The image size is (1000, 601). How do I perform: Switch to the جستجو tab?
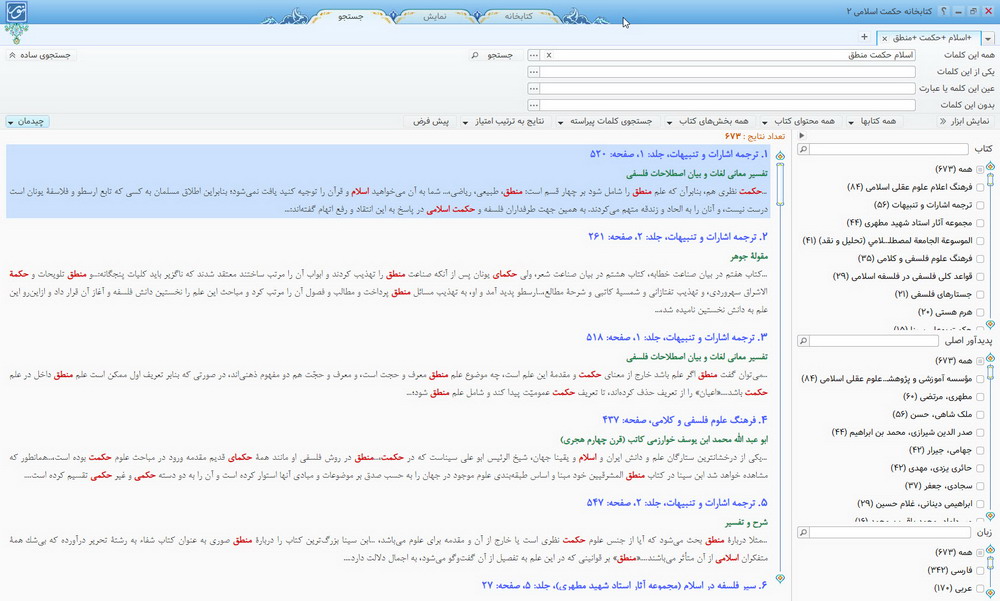[x=351, y=17]
